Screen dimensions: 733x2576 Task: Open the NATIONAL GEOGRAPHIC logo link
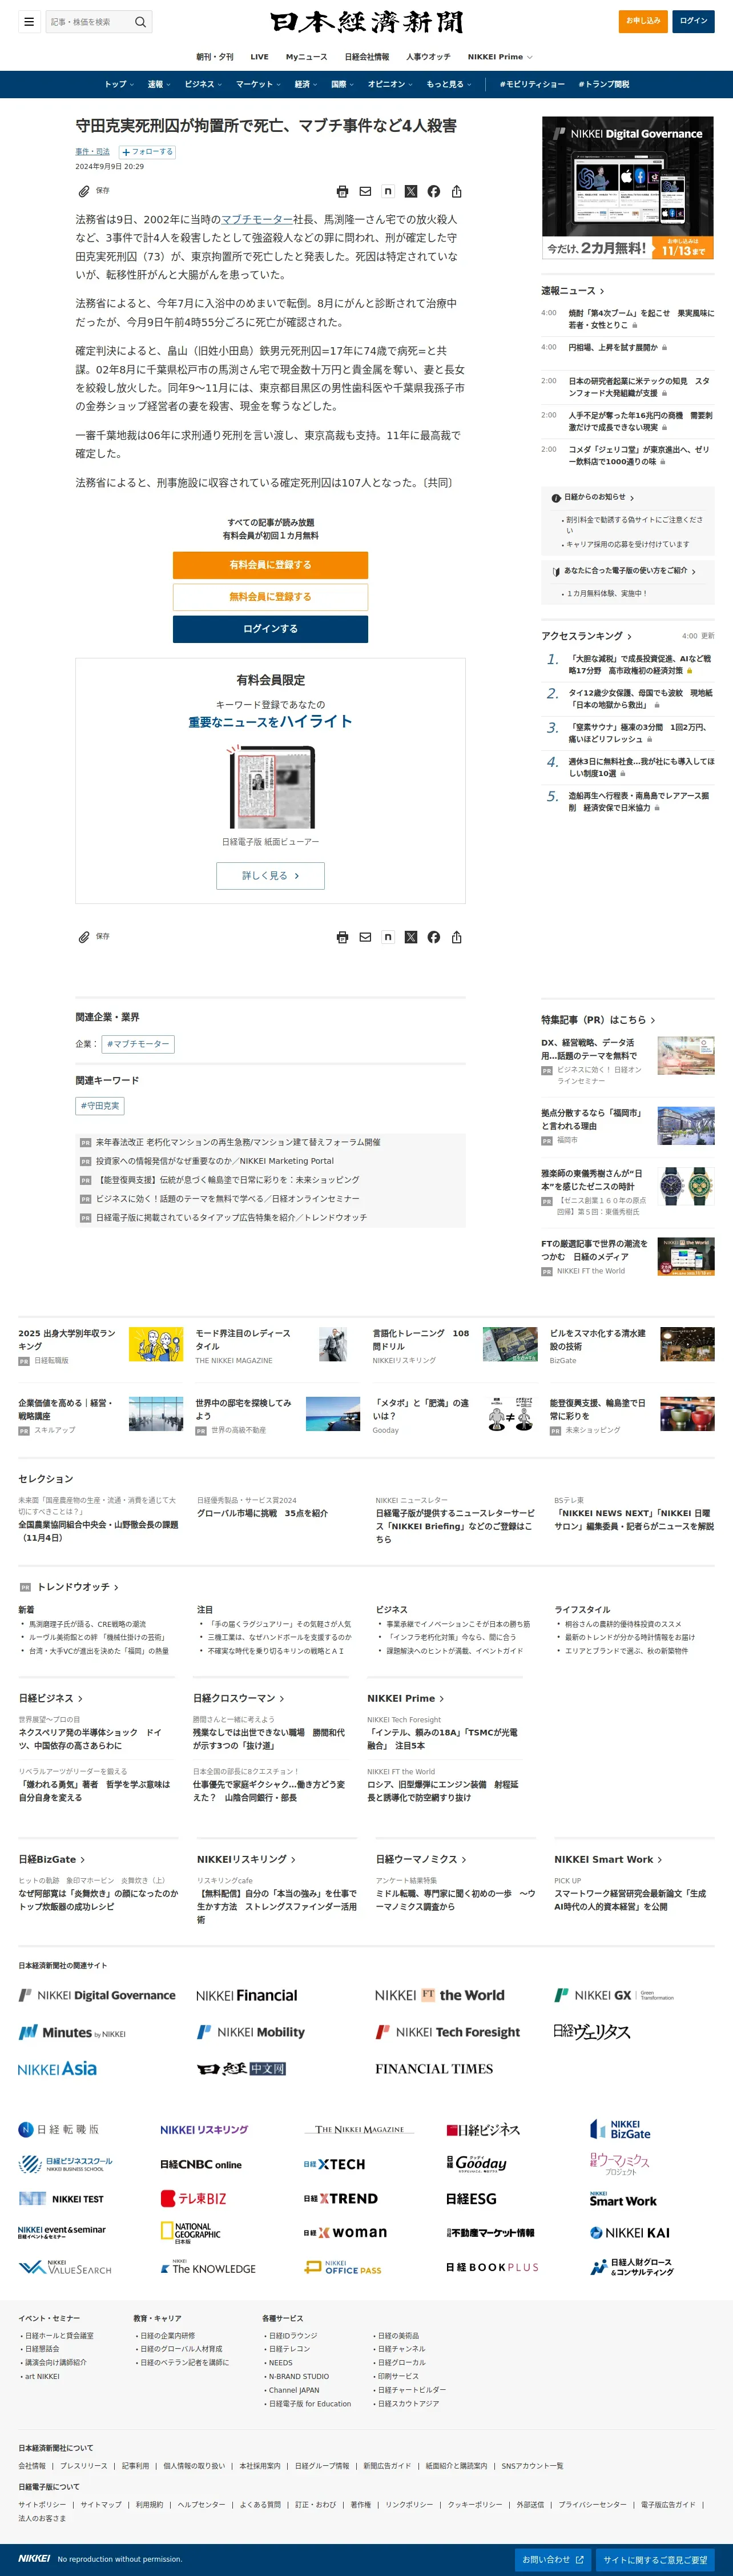pyautogui.click(x=191, y=2232)
